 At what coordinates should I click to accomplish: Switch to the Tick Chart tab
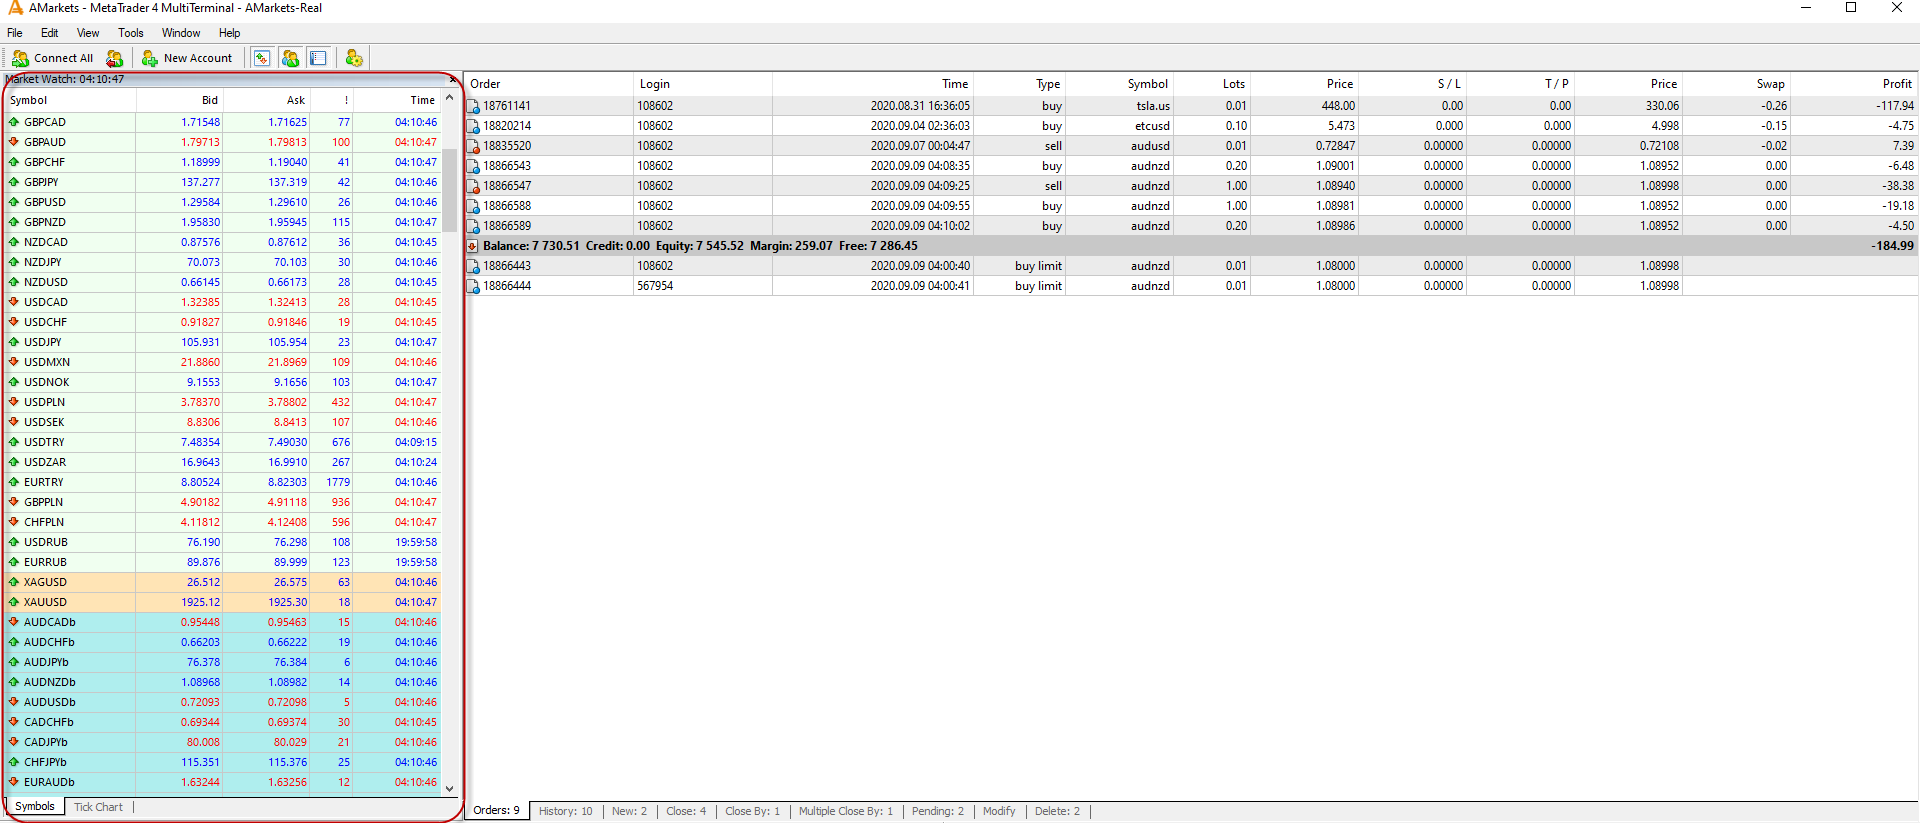(x=98, y=807)
